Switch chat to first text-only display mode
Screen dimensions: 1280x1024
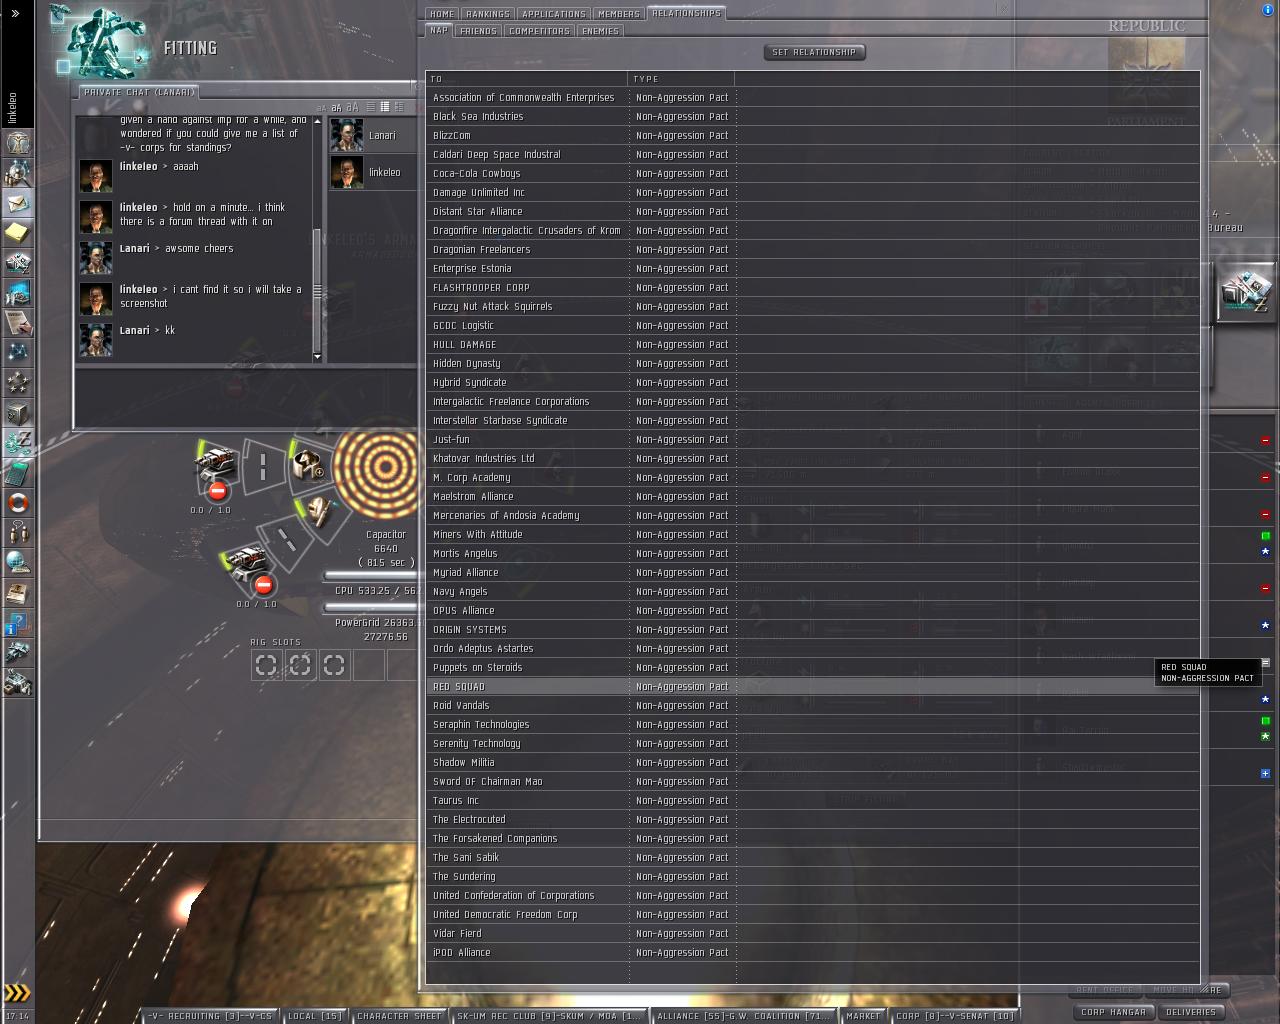pyautogui.click(x=370, y=107)
